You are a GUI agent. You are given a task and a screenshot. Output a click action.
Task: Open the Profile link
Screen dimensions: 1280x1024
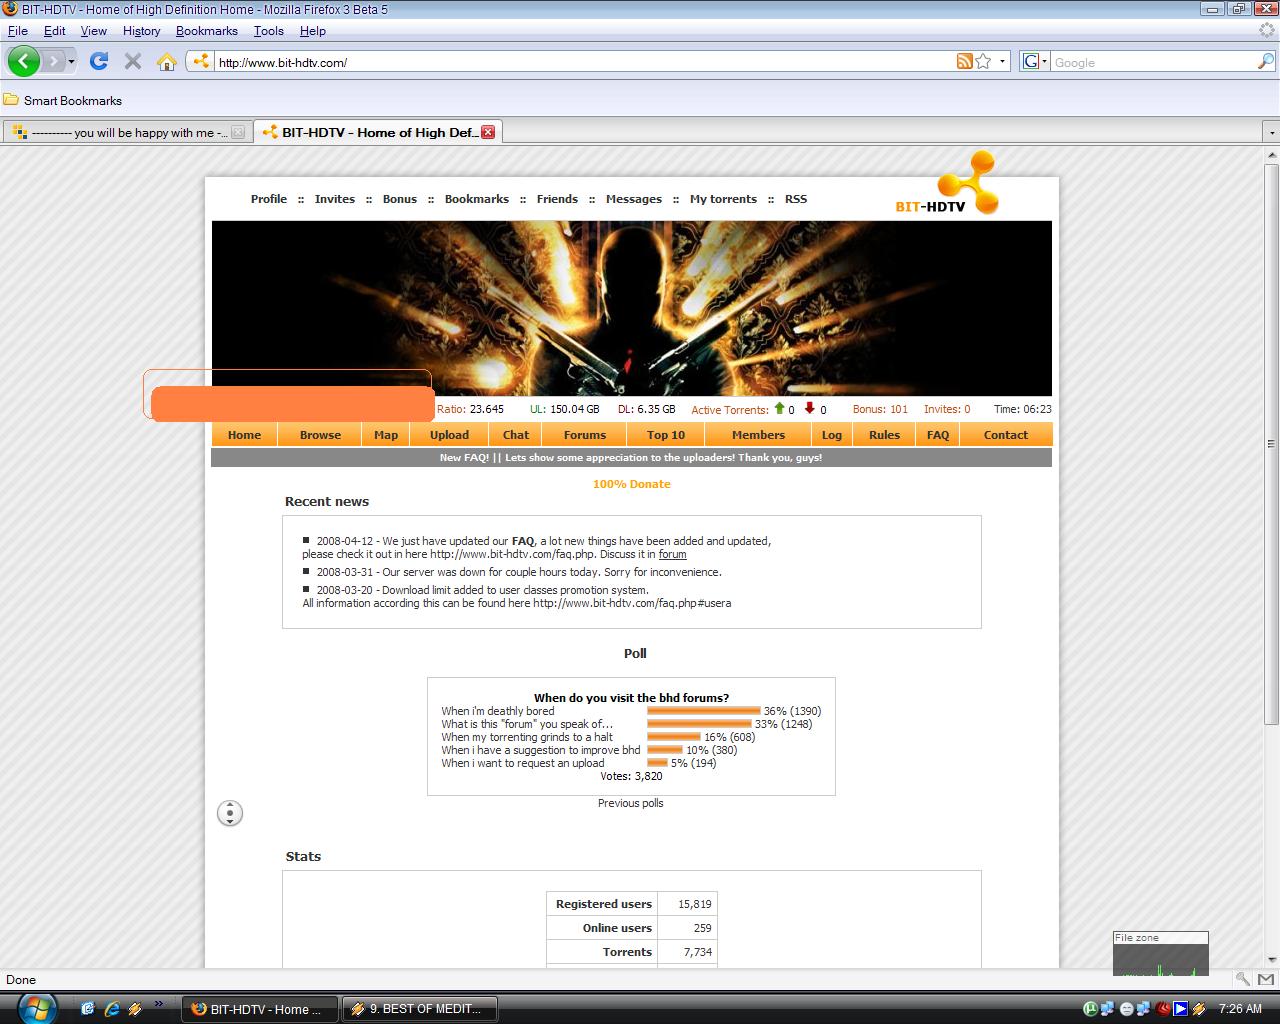(x=269, y=199)
